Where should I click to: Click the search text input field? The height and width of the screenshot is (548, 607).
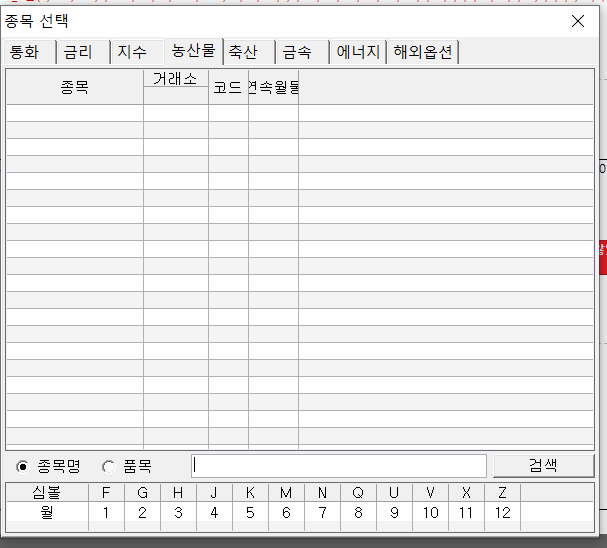pyautogui.click(x=338, y=466)
